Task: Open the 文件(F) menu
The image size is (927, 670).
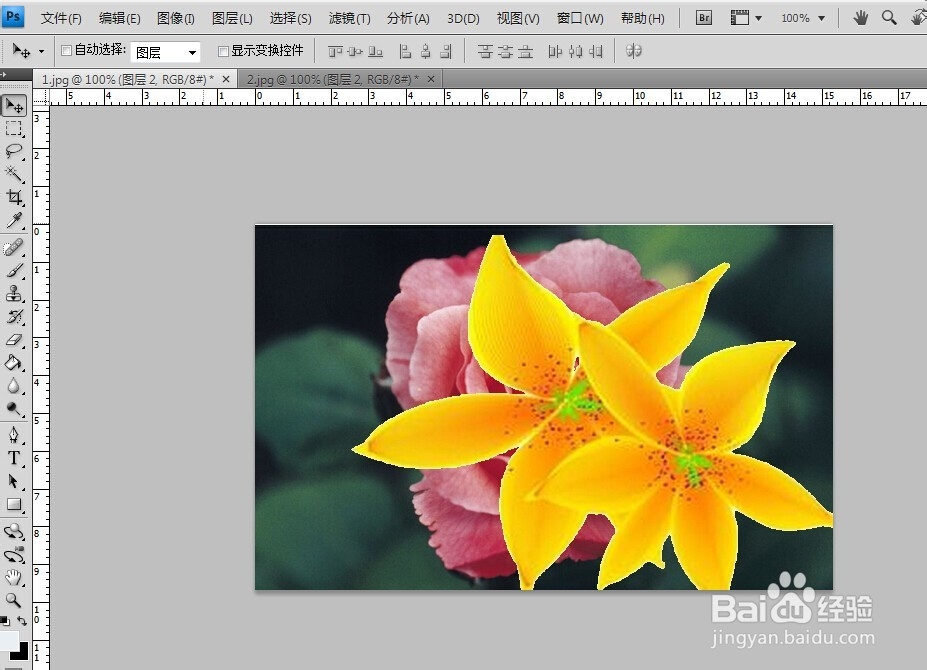Action: tap(61, 18)
